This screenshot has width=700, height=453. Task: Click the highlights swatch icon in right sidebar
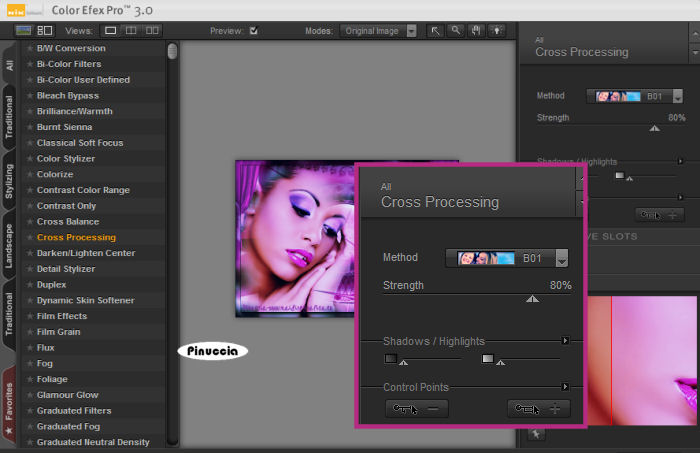tap(620, 175)
